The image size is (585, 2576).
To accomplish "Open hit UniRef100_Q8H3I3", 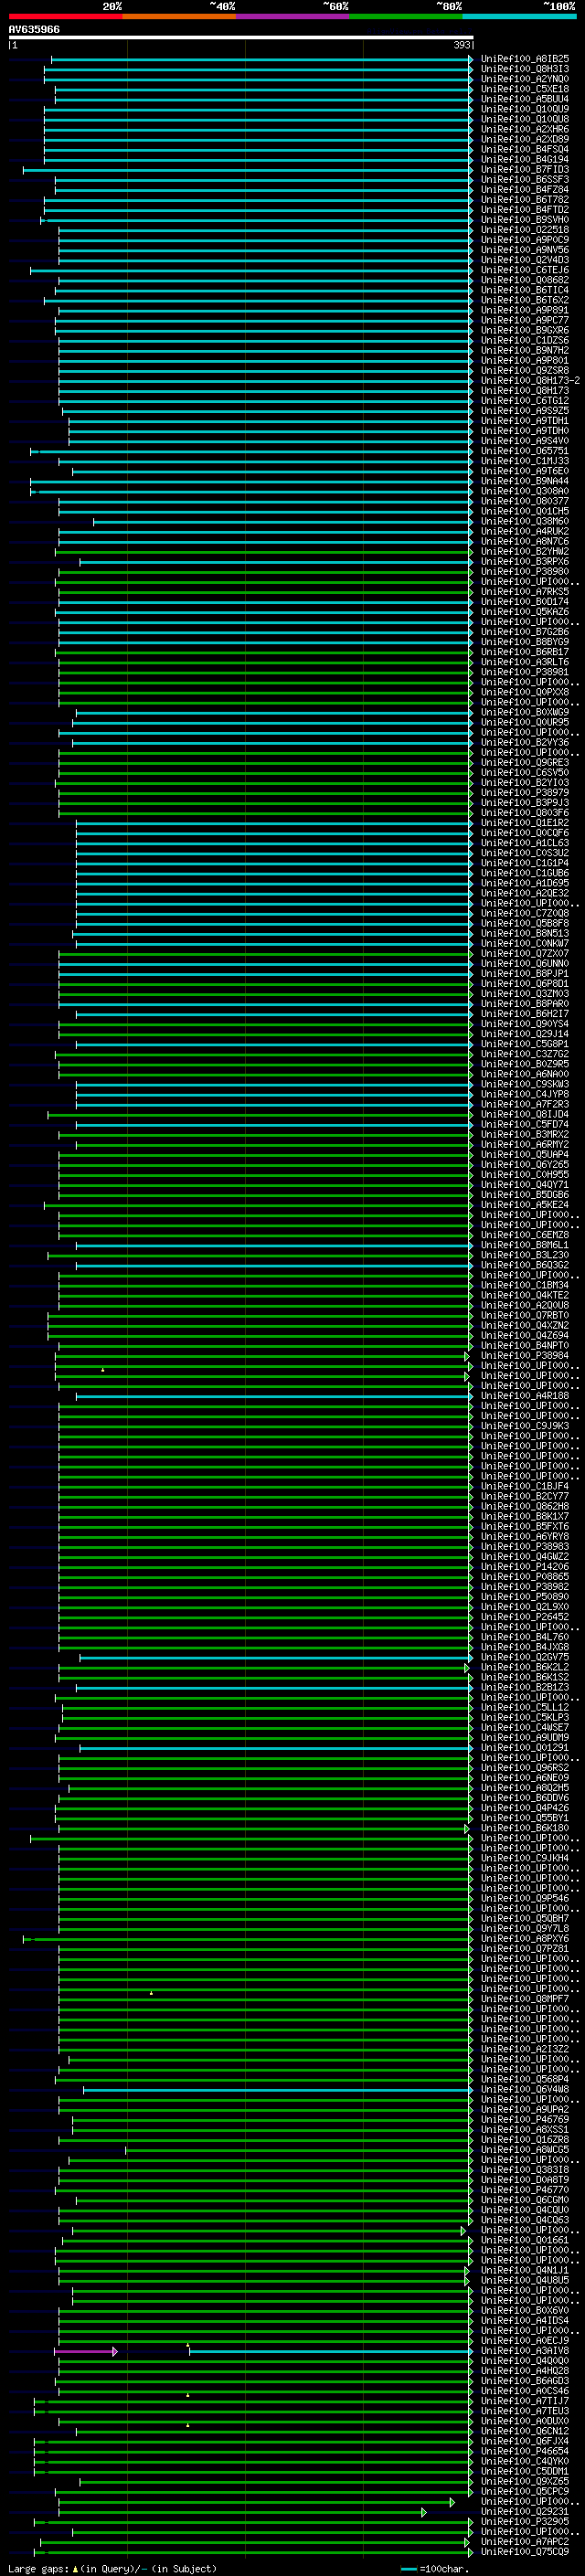I will pos(524,69).
